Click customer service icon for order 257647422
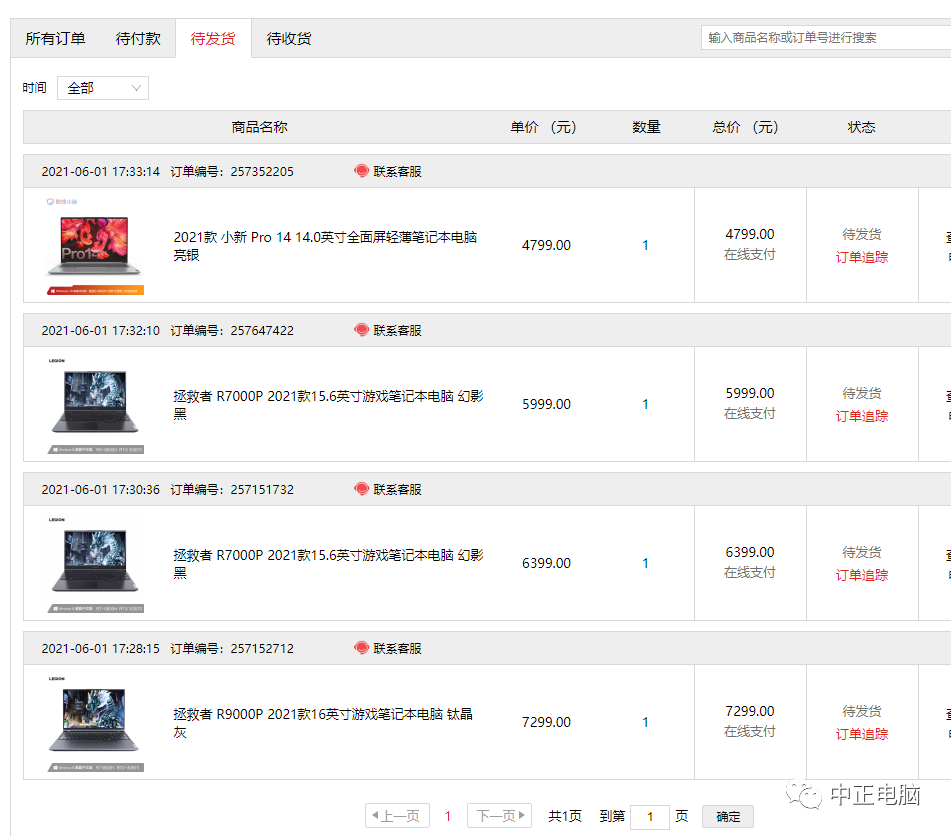Screen dimensions: 951x836 click(x=361, y=330)
